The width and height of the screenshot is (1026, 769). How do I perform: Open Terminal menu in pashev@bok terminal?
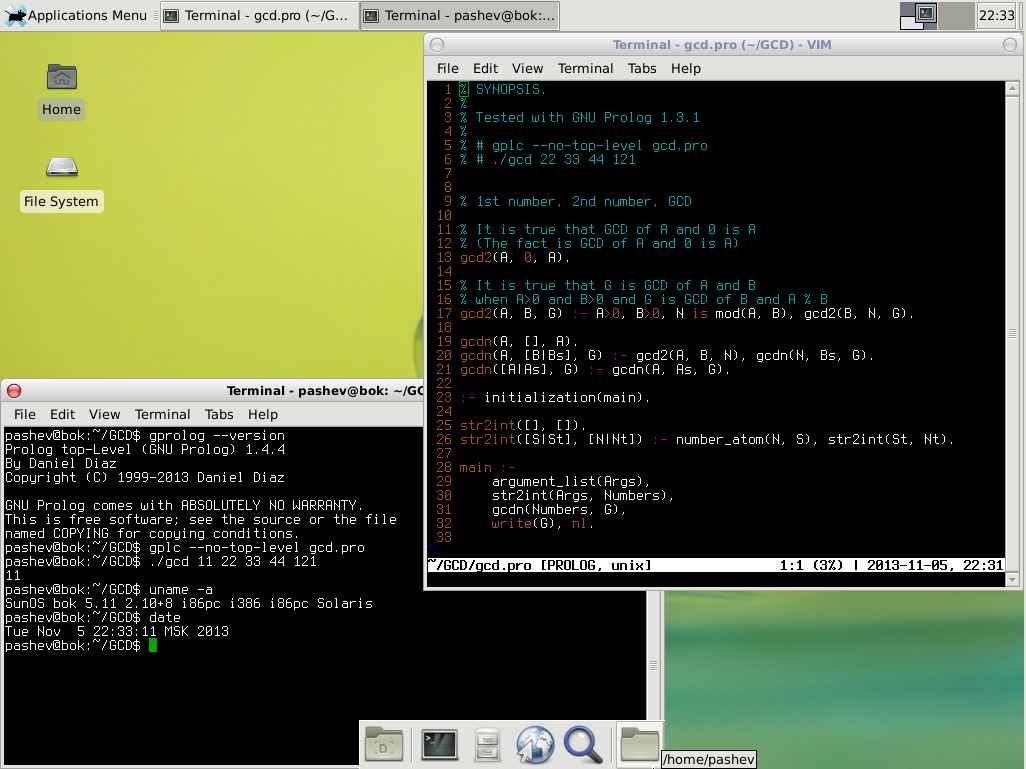click(162, 414)
